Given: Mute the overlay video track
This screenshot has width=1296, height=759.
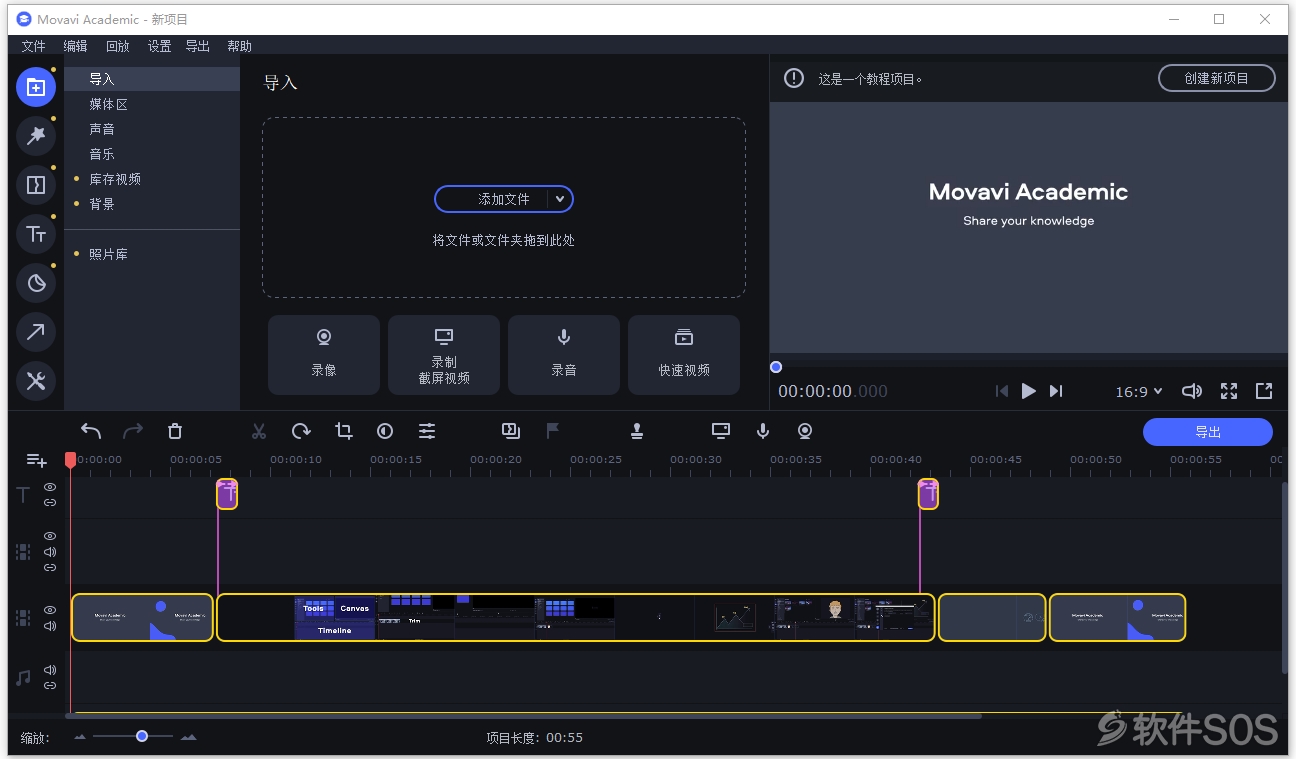Looking at the screenshot, I should tap(50, 552).
